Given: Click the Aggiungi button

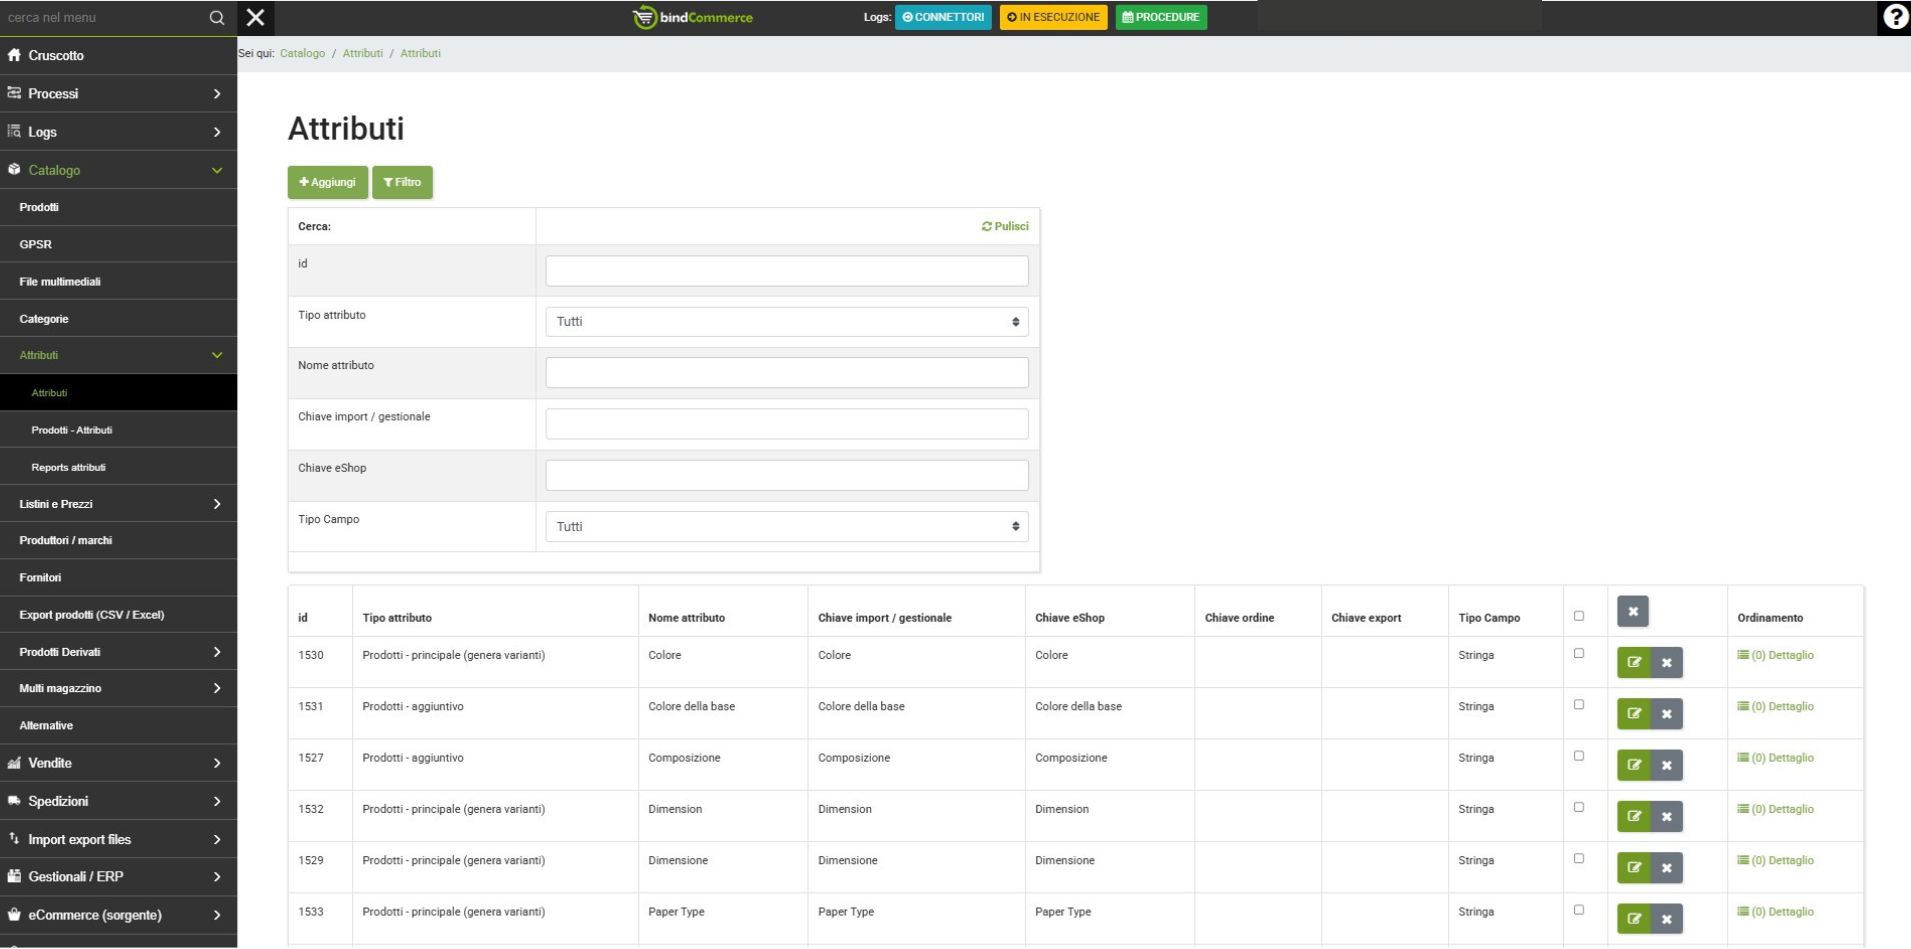Looking at the screenshot, I should tap(327, 182).
